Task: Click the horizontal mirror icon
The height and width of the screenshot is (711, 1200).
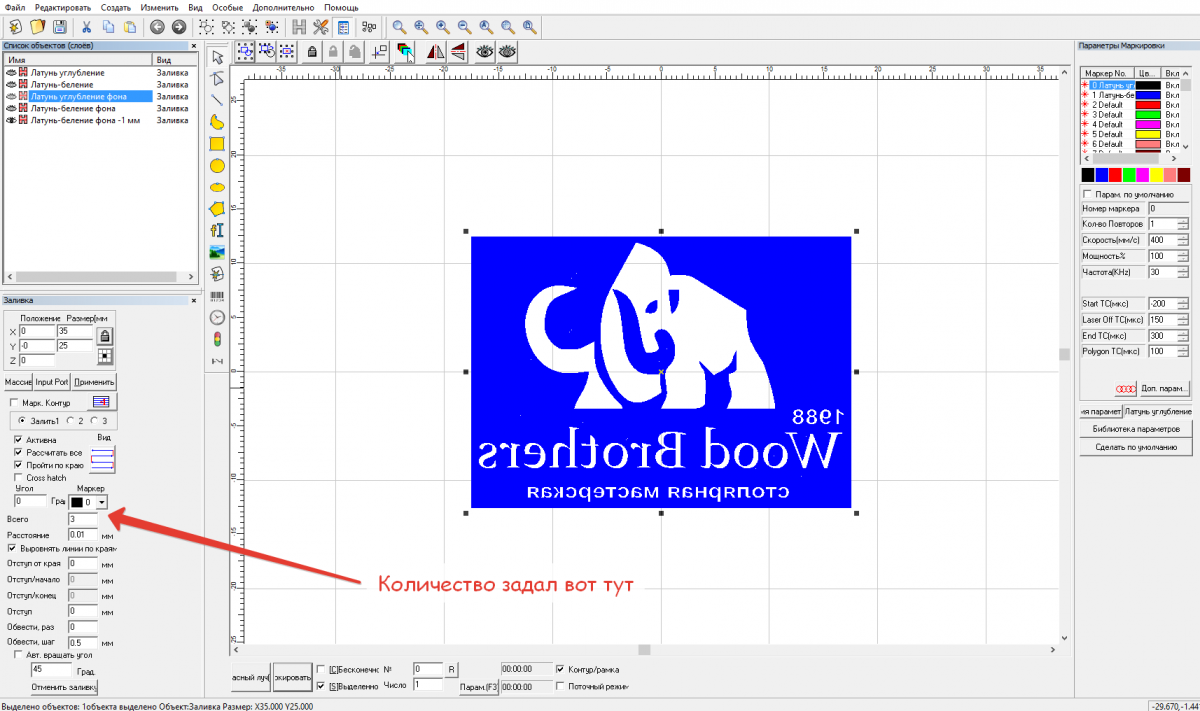Action: tap(435, 51)
